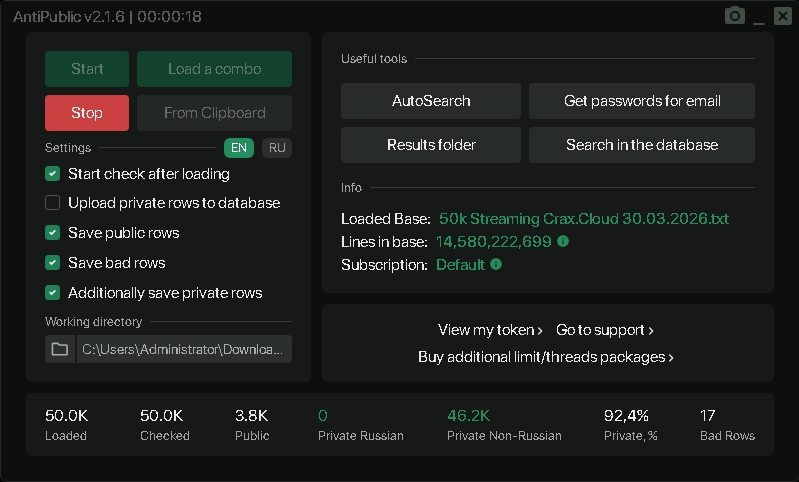The width and height of the screenshot is (799, 482).
Task: Uncheck Save bad rows option
Action: pyautogui.click(x=53, y=263)
